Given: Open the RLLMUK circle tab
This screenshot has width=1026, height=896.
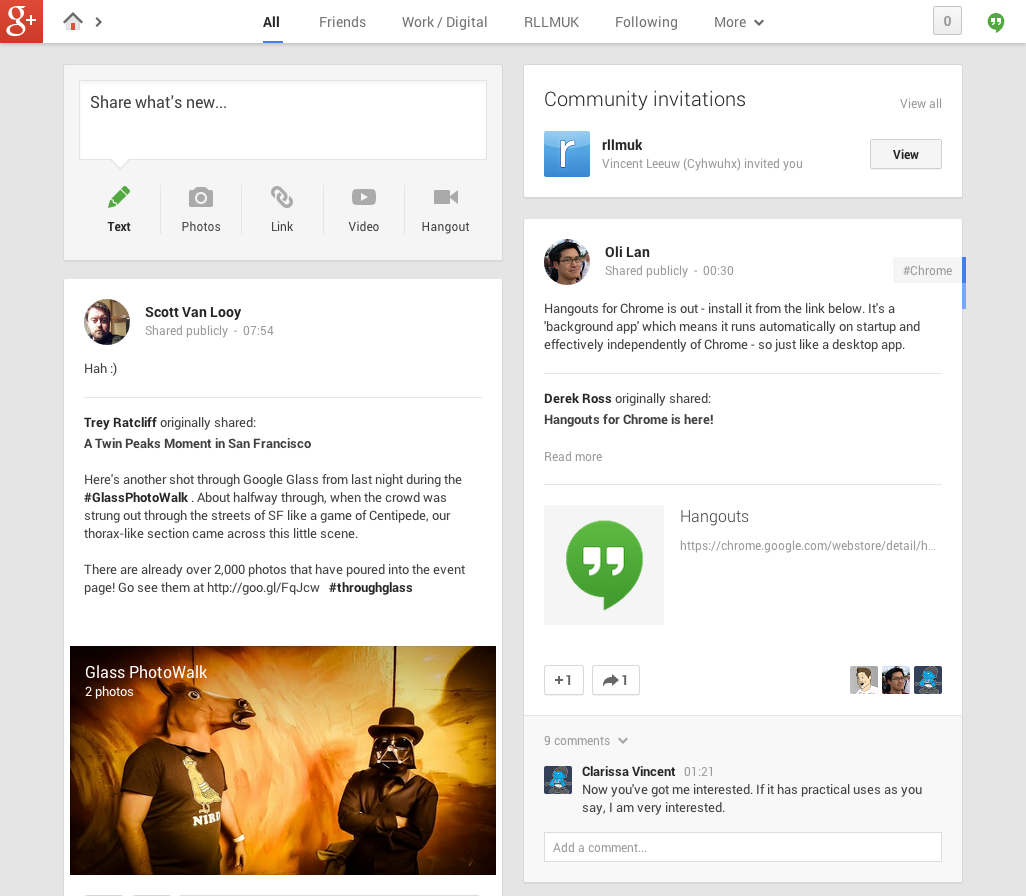Looking at the screenshot, I should coord(551,22).
